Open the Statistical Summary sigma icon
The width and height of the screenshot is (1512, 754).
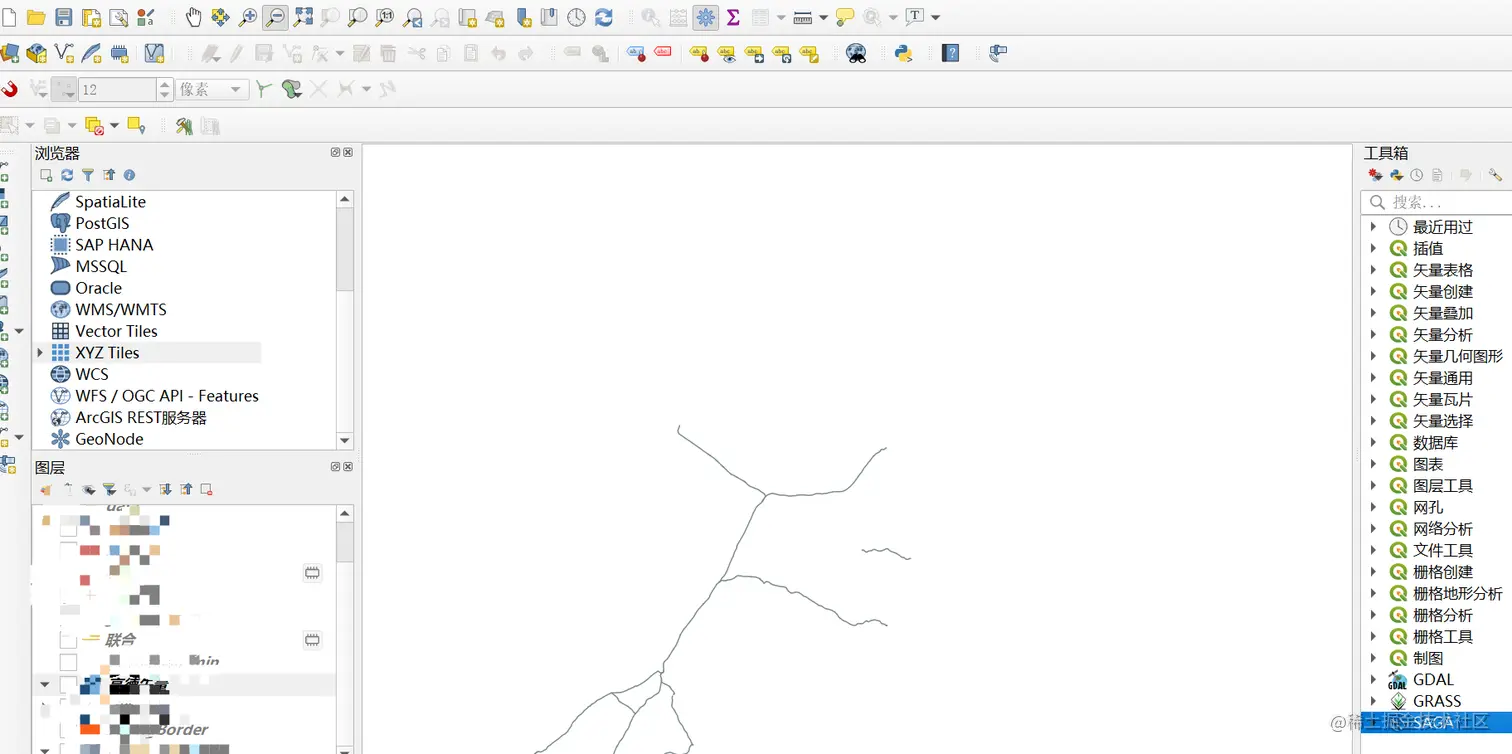click(x=733, y=17)
